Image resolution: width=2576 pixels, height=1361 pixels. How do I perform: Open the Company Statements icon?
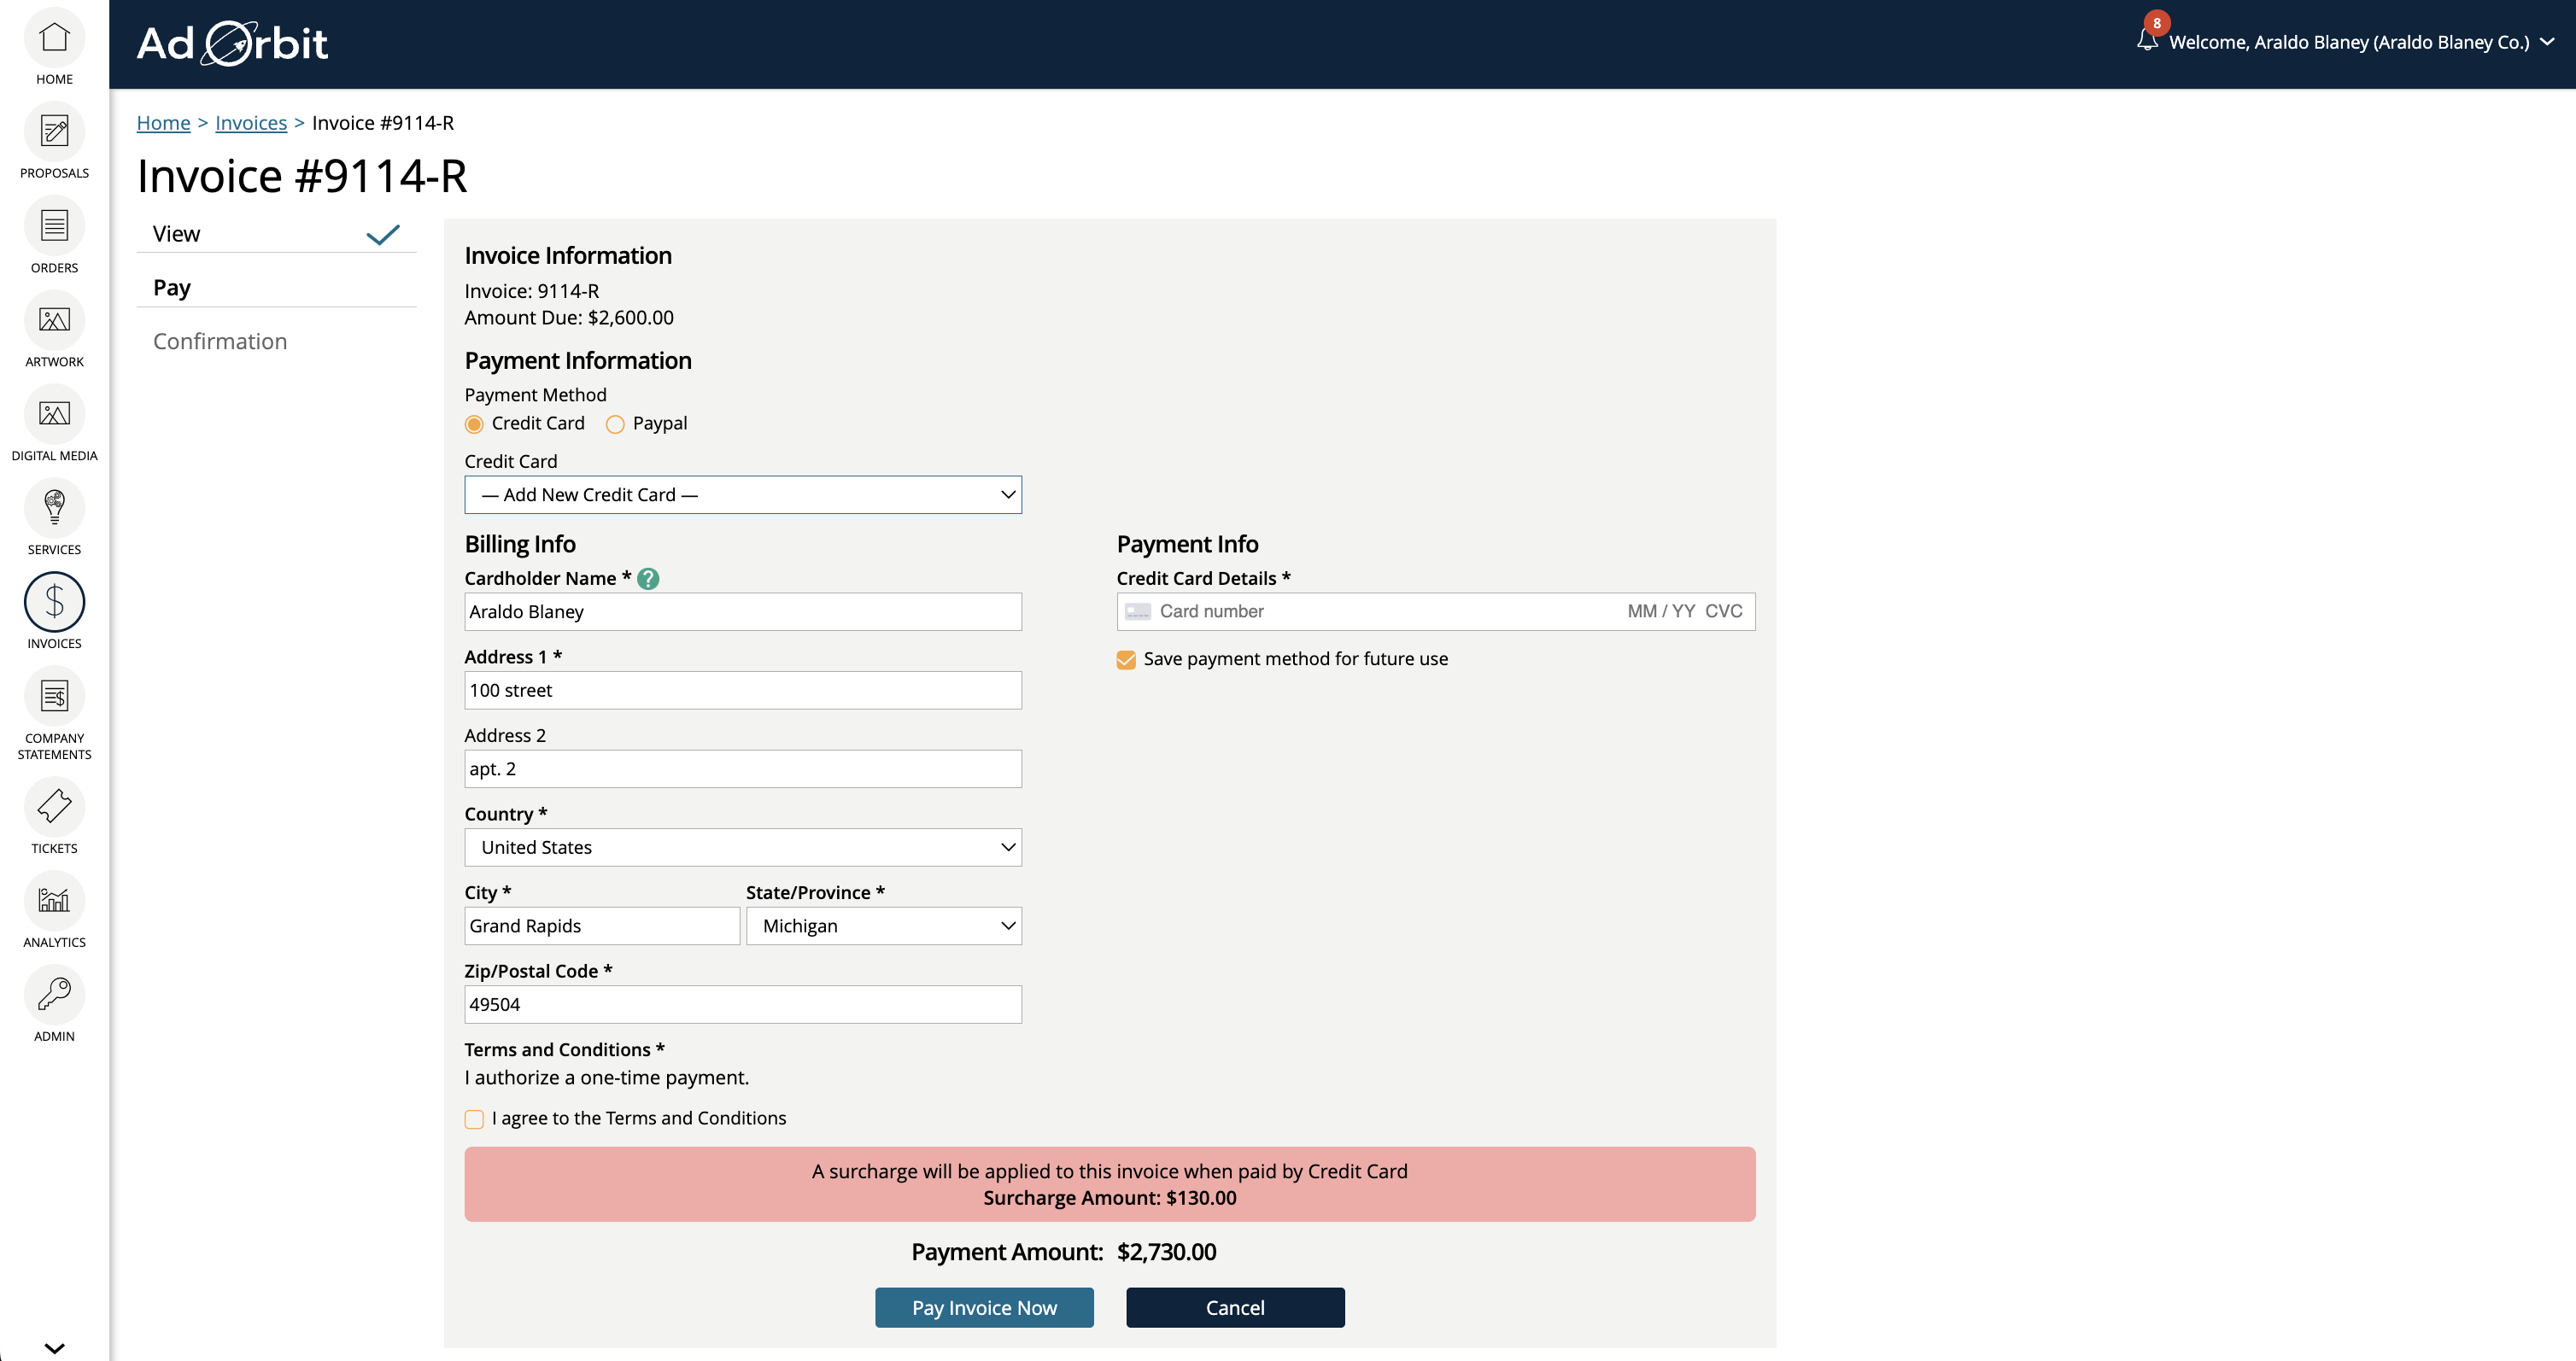[54, 696]
